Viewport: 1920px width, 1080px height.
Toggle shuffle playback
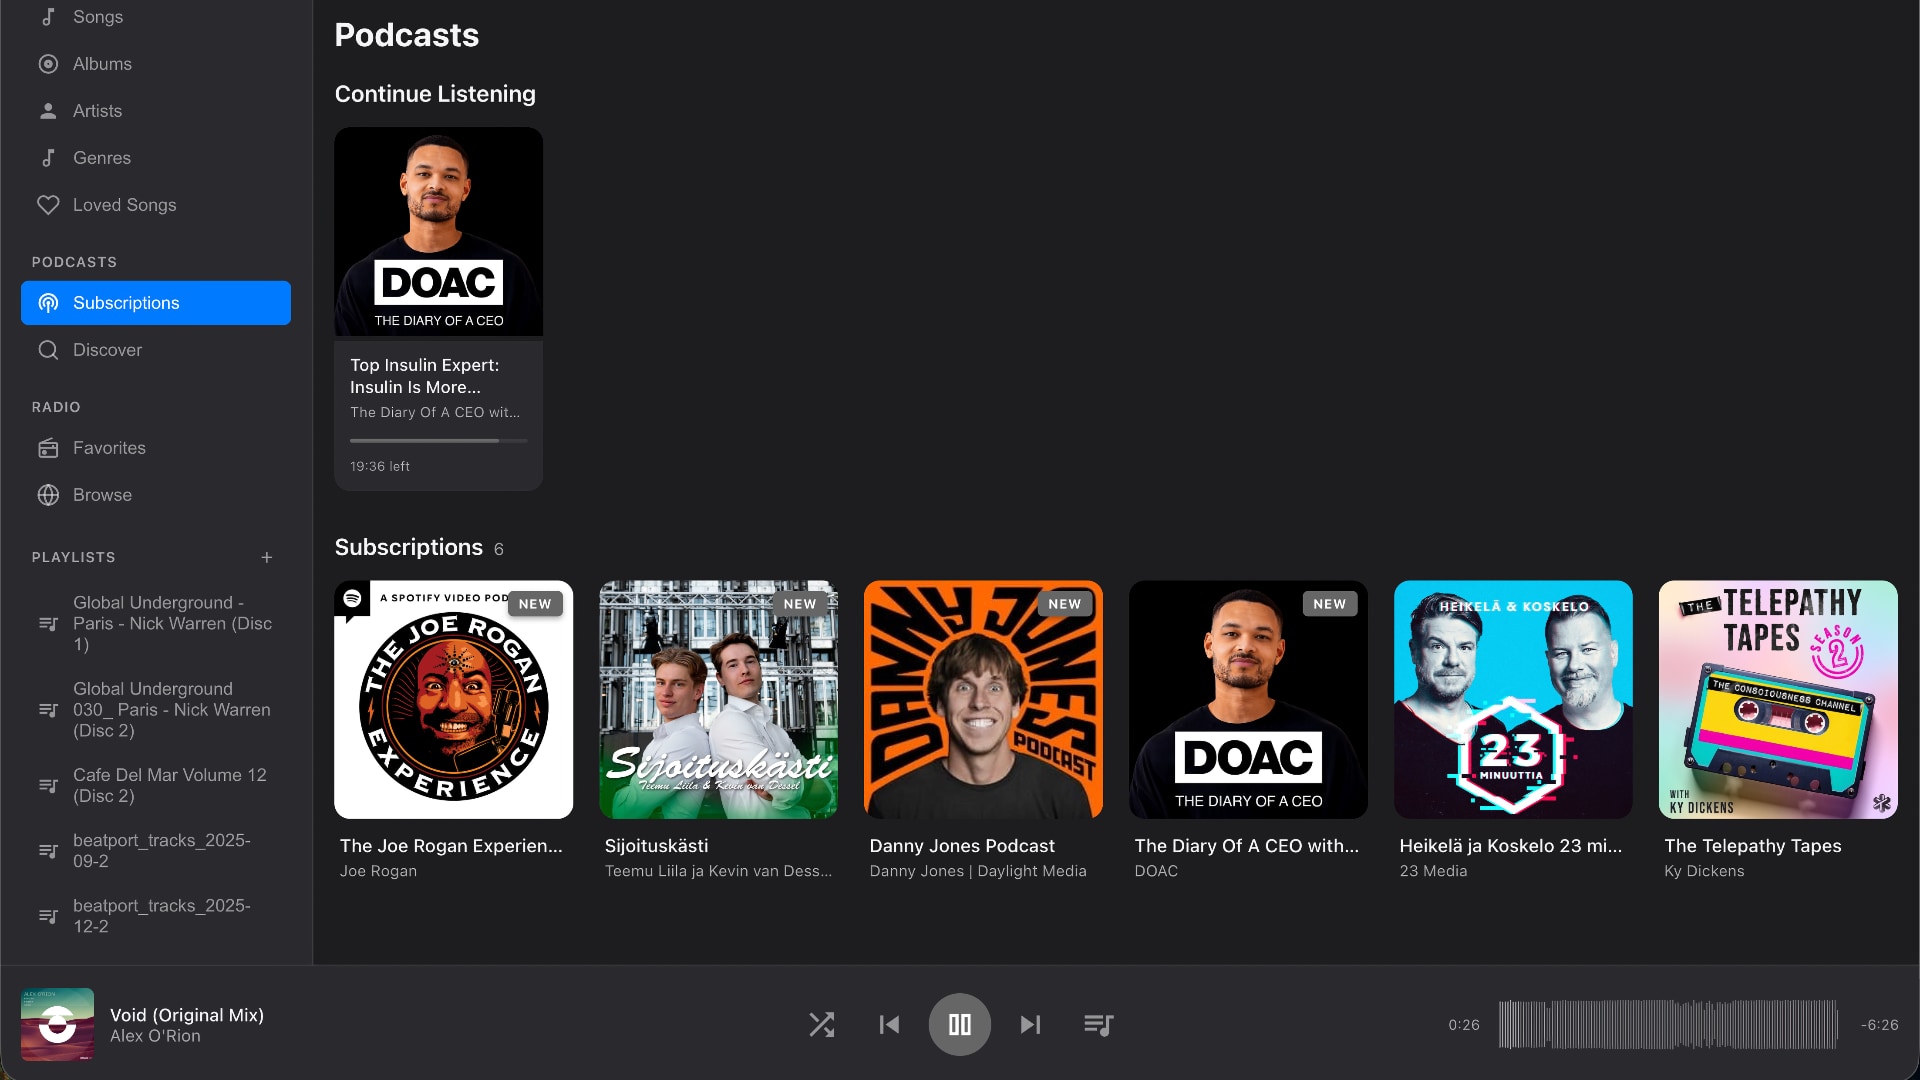click(x=821, y=1024)
